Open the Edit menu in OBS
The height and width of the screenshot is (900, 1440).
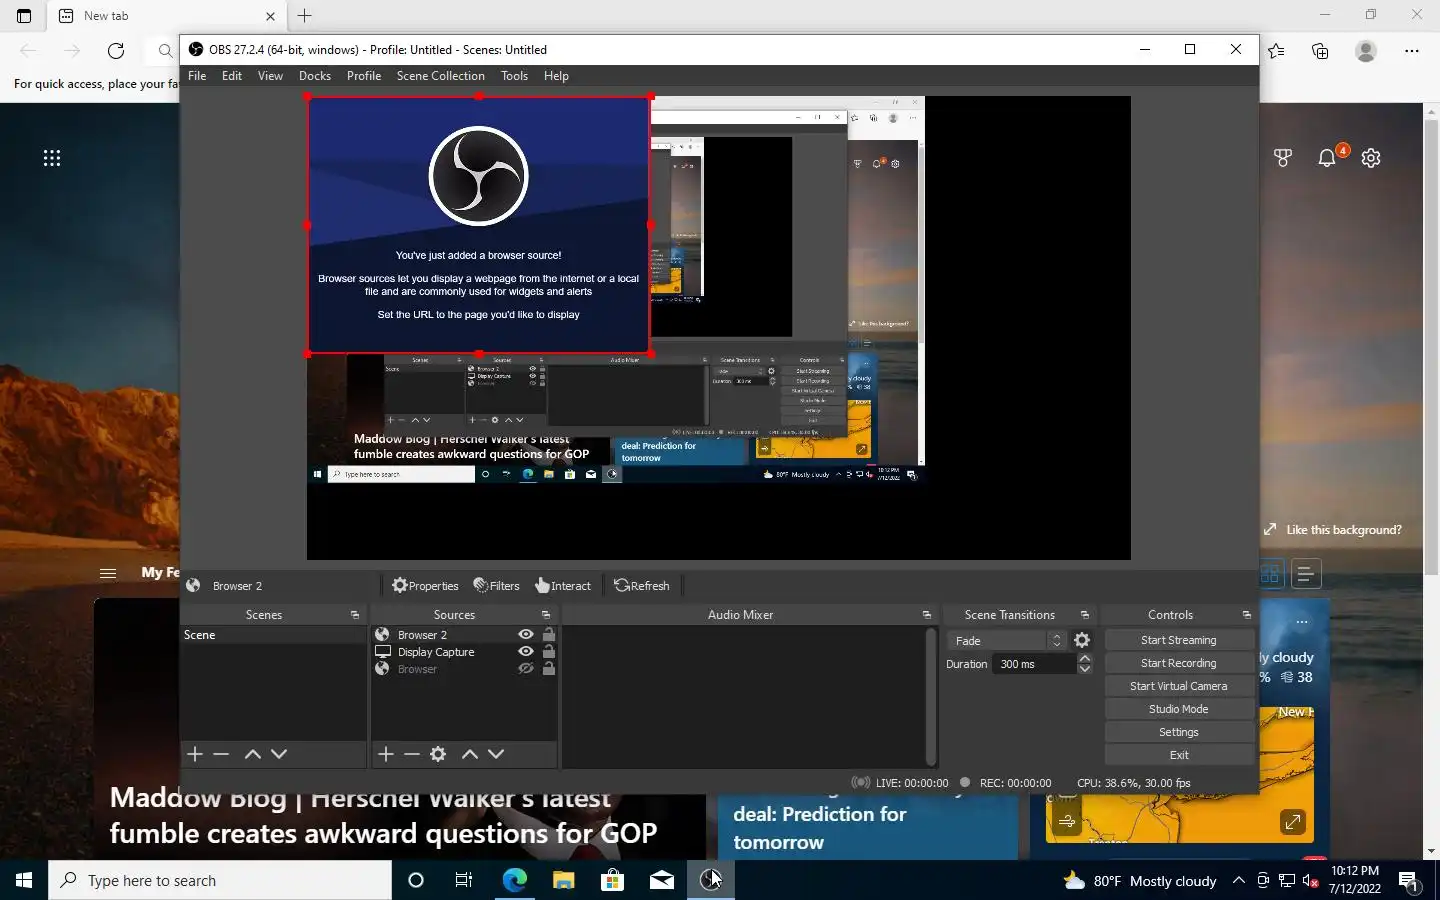pyautogui.click(x=232, y=76)
